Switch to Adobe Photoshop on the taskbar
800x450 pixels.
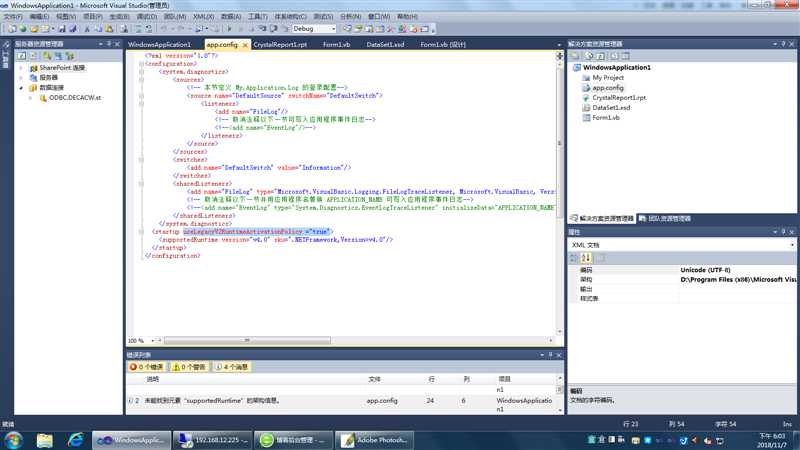374,440
